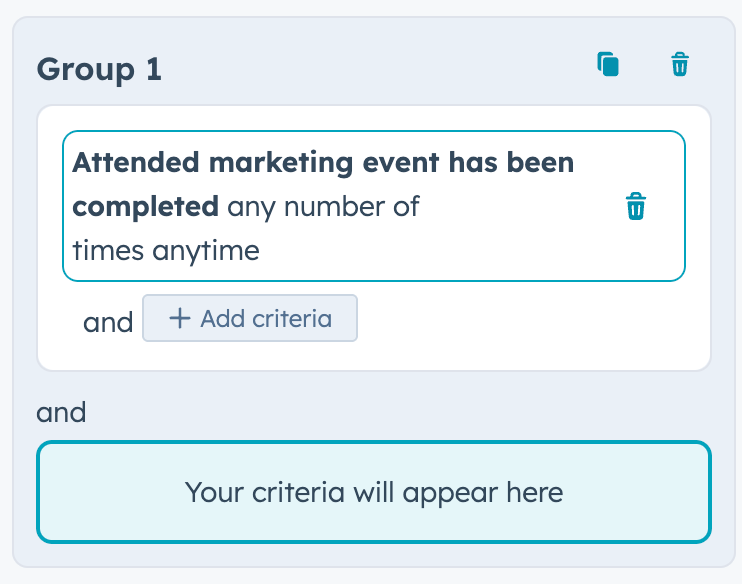Click the 'Attended marketing event has been' text
This screenshot has height=584, width=742.
coord(323,162)
